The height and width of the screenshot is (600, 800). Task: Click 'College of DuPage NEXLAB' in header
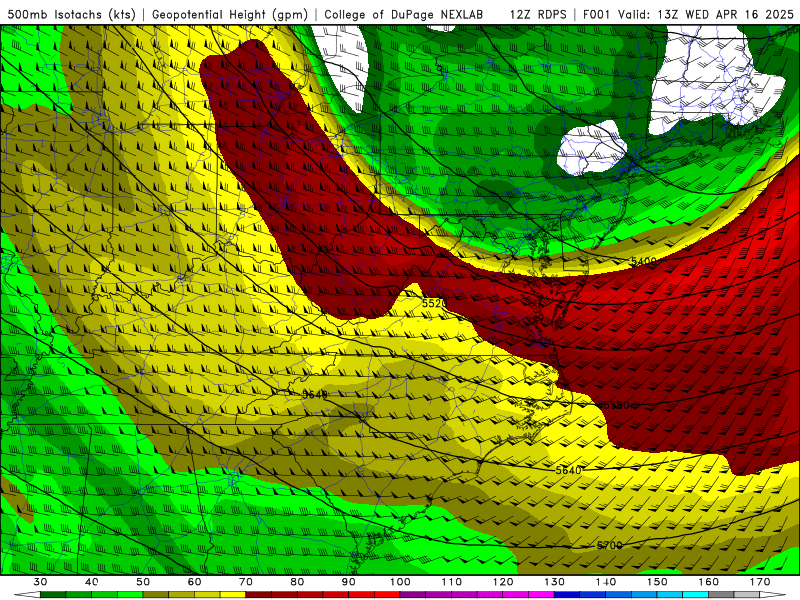point(404,14)
